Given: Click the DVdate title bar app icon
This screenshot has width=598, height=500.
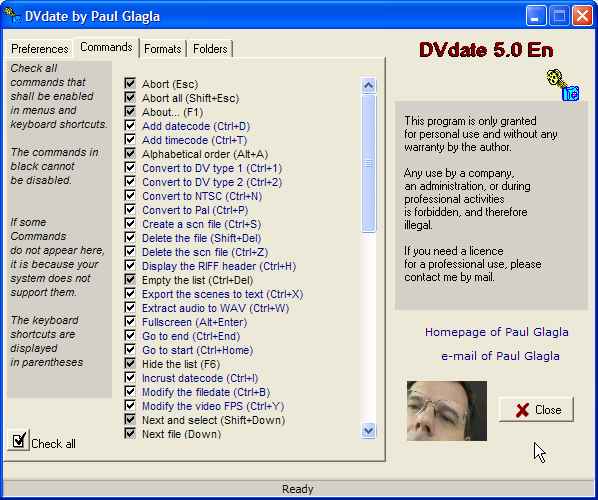Looking at the screenshot, I should [x=11, y=15].
